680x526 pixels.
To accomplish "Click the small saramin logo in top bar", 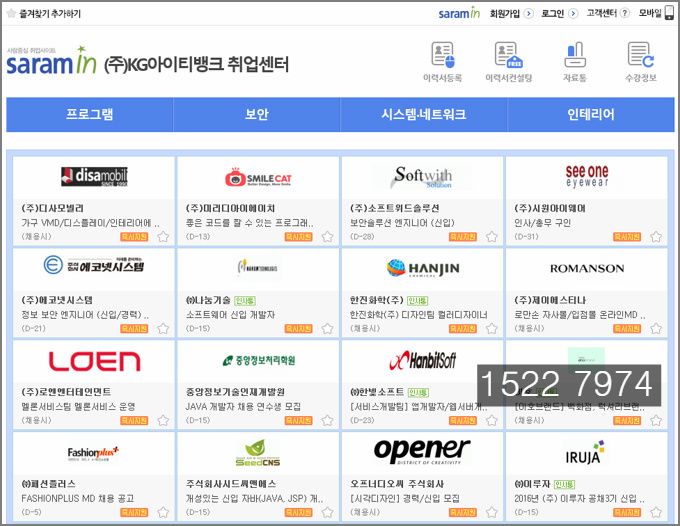I will tap(459, 13).
